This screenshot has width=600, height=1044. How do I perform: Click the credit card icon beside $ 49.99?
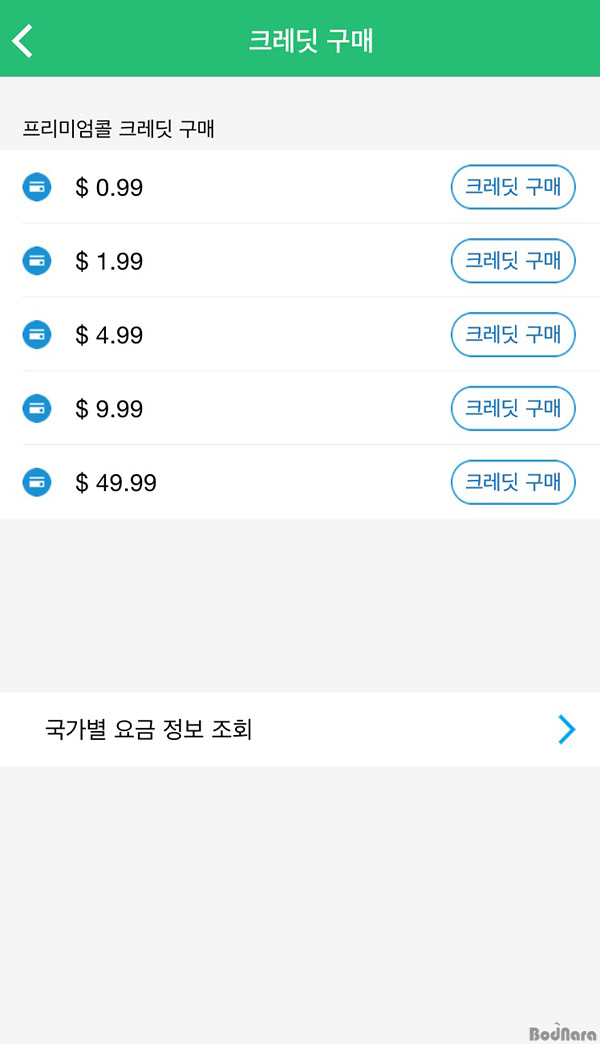[37, 483]
